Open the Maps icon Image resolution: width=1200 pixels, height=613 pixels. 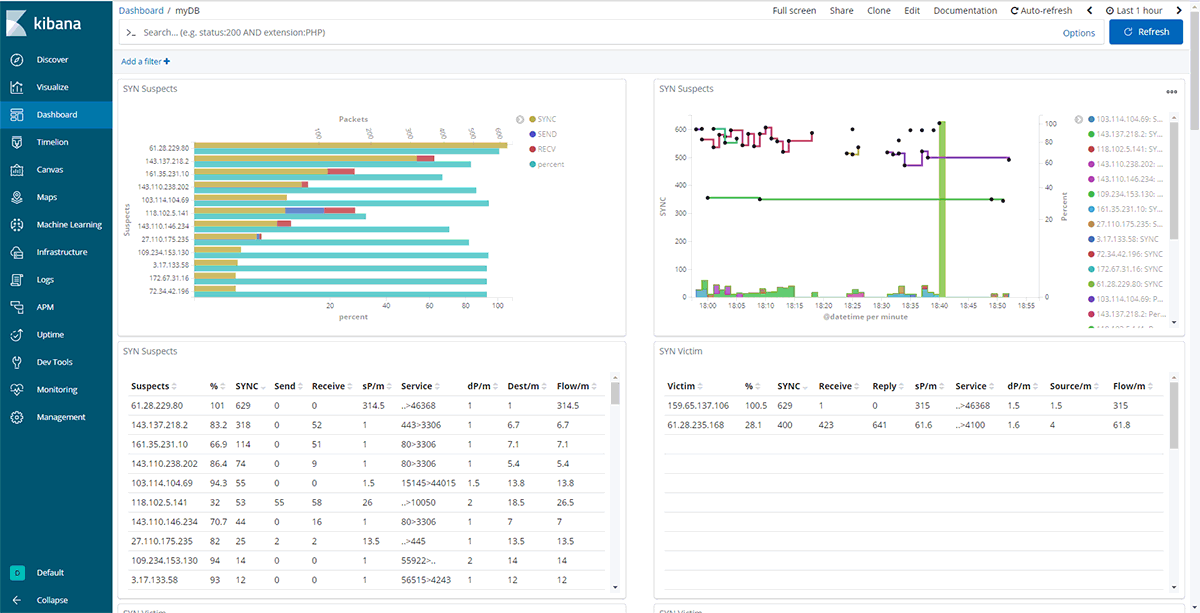(x=17, y=197)
